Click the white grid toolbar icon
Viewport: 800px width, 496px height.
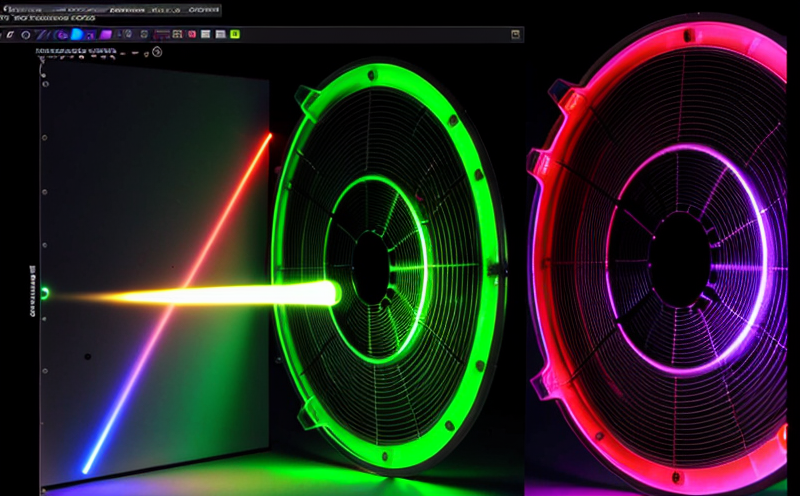pos(177,34)
